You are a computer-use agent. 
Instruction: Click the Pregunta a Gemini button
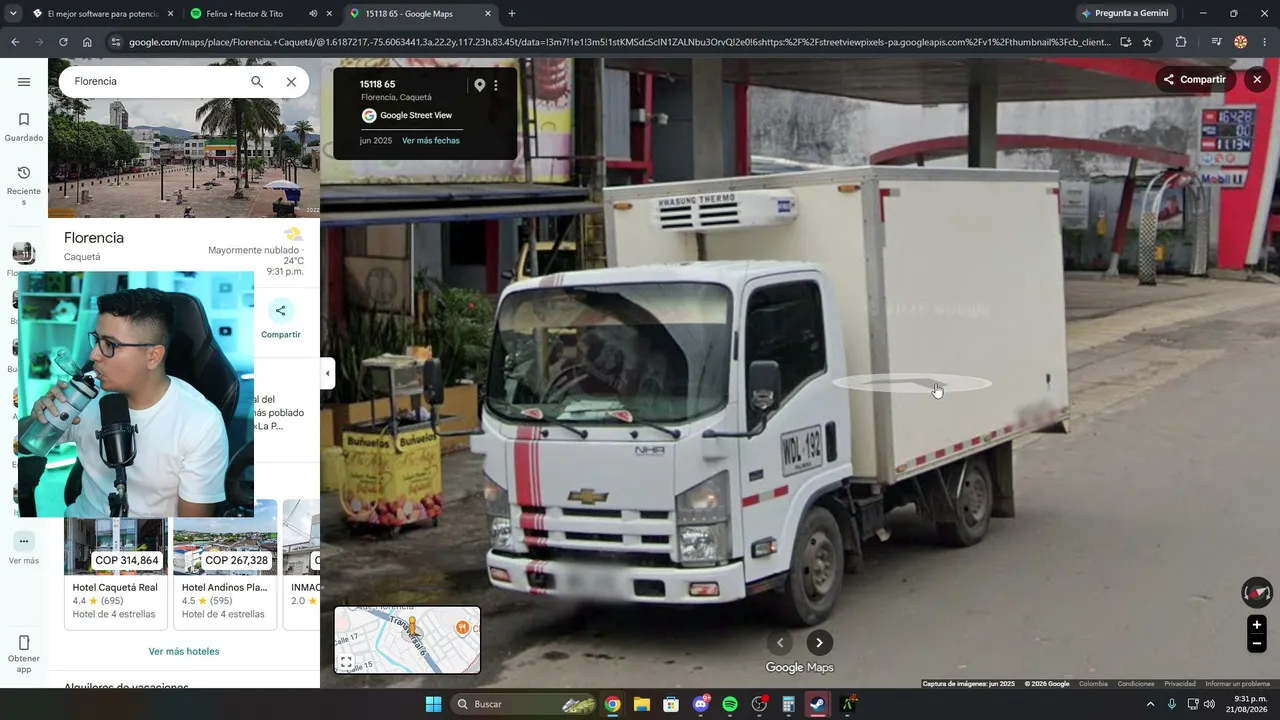pyautogui.click(x=1124, y=14)
